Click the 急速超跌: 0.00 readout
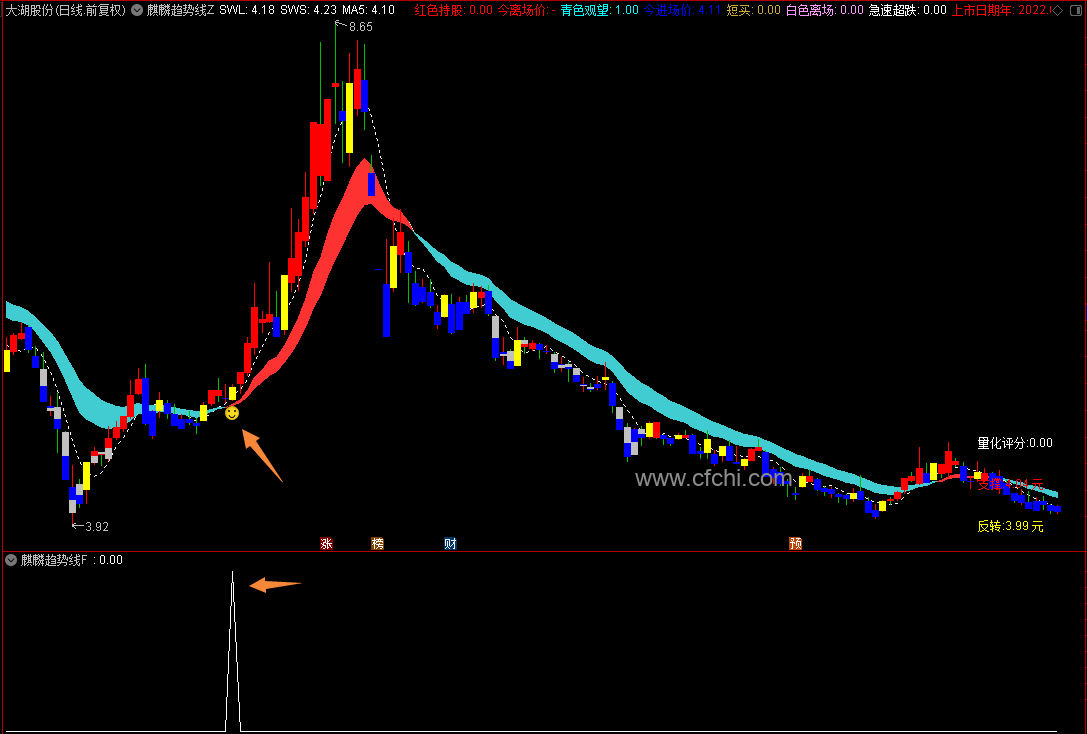 [x=907, y=10]
